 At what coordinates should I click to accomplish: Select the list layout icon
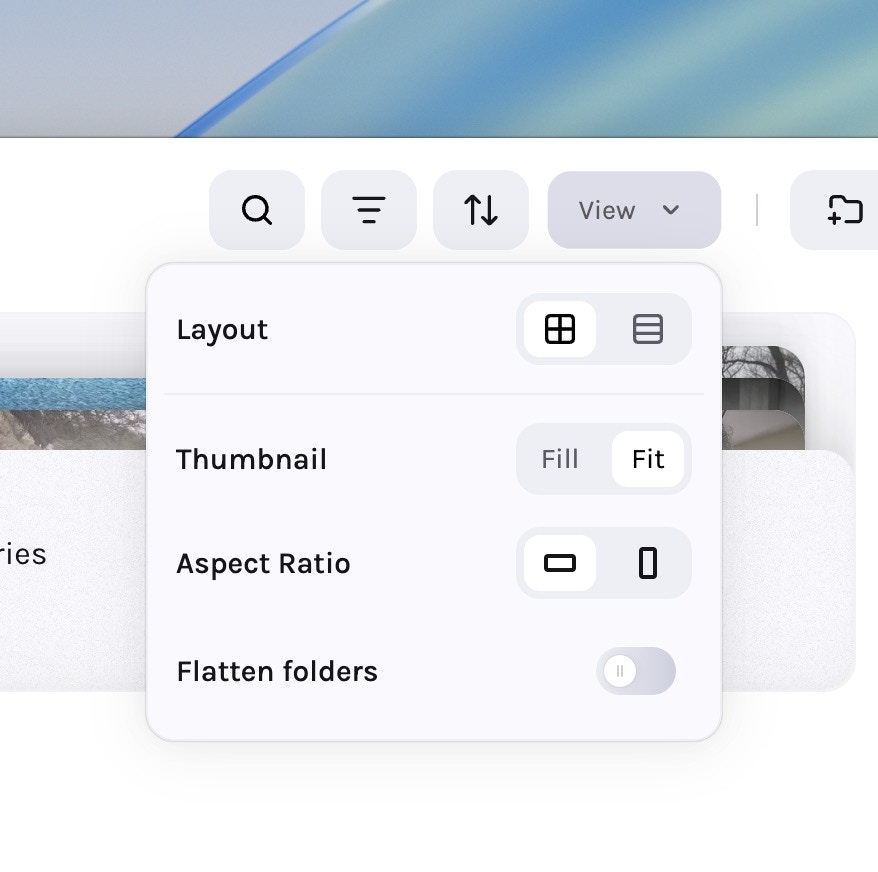tap(648, 329)
